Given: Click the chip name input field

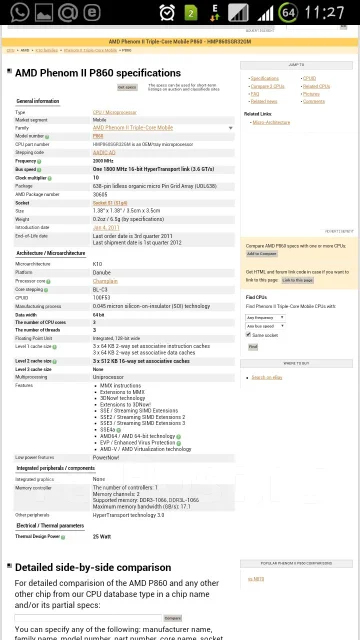Looking at the screenshot, I should [88, 618].
